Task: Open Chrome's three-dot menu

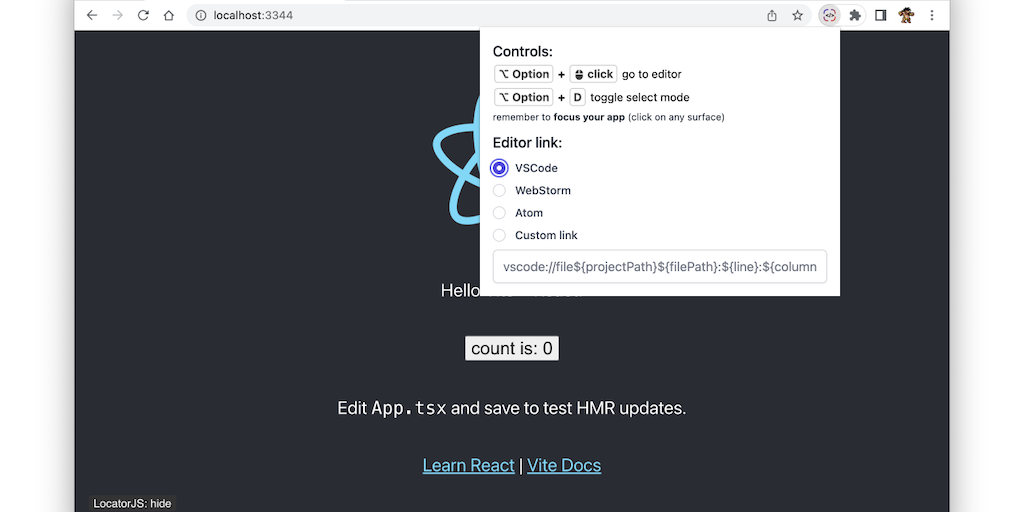Action: (932, 15)
